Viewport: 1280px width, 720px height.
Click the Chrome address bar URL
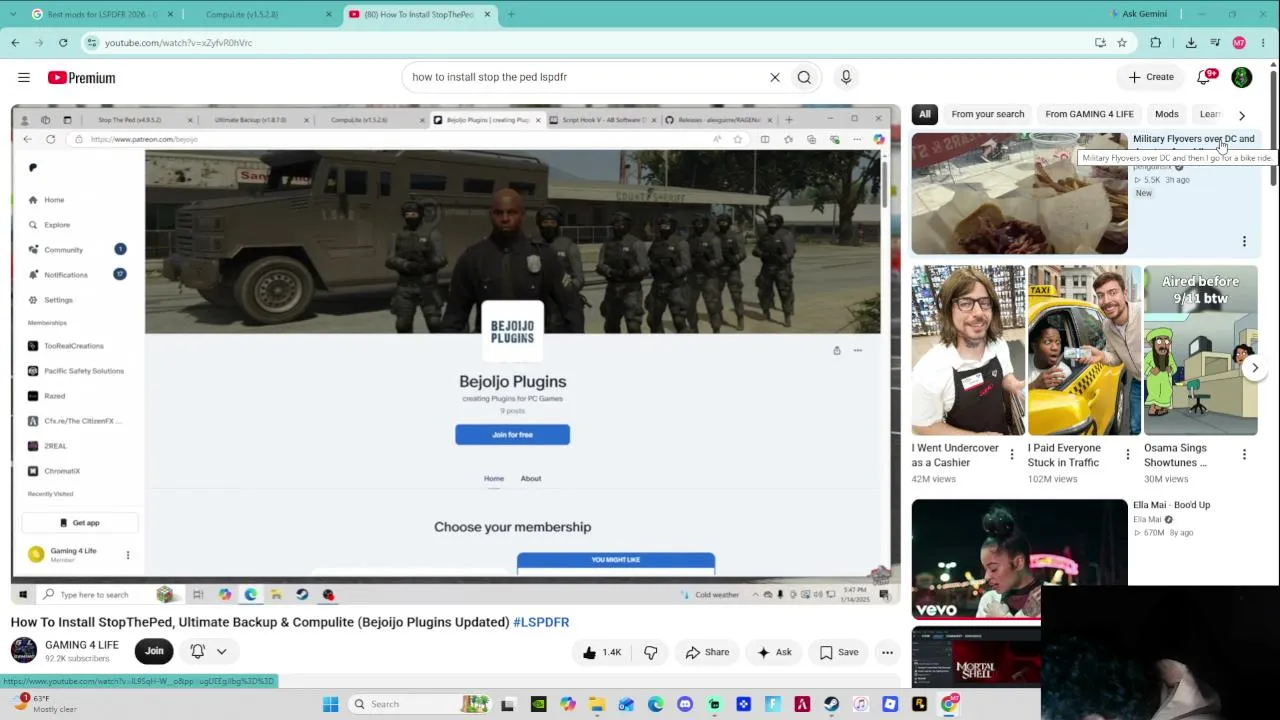tap(179, 43)
